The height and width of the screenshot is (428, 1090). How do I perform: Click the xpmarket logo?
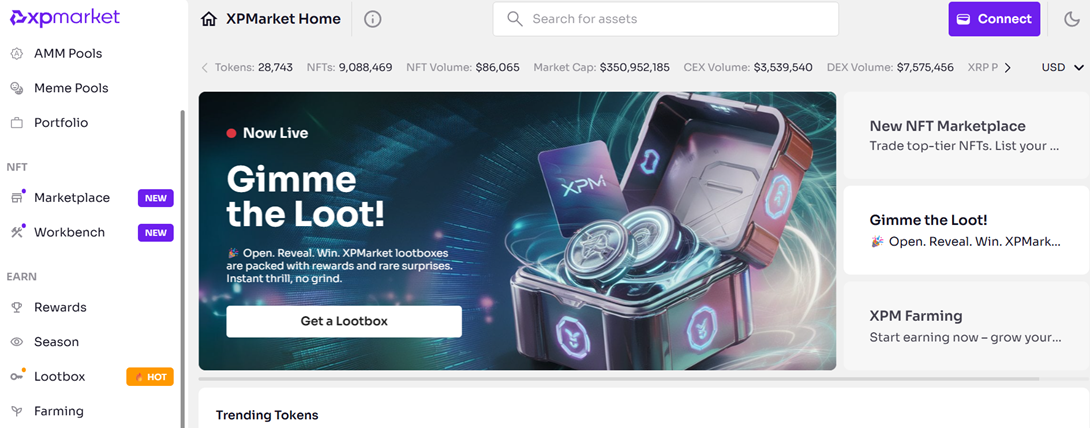point(65,18)
